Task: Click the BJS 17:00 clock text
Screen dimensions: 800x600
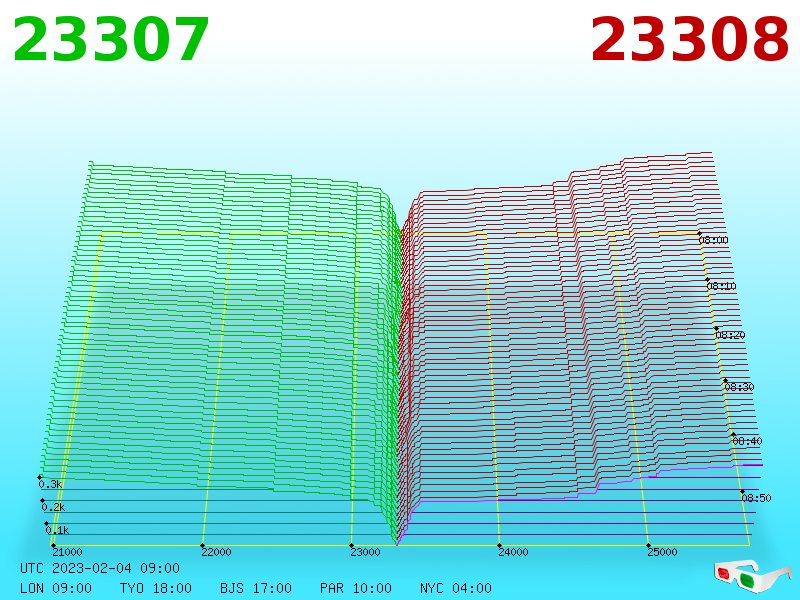Action: [256, 588]
